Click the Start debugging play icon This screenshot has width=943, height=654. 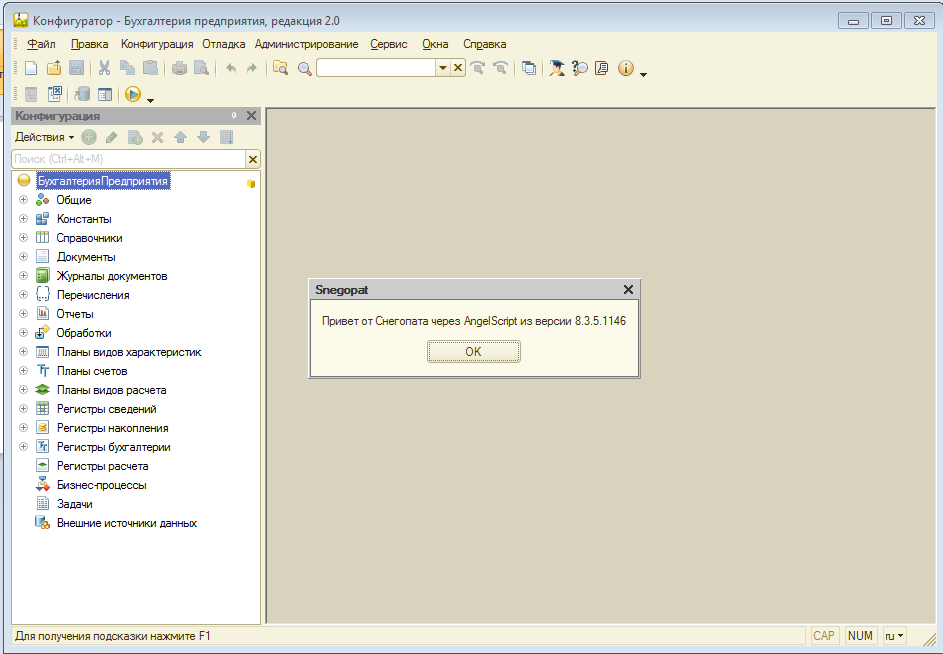tap(133, 94)
